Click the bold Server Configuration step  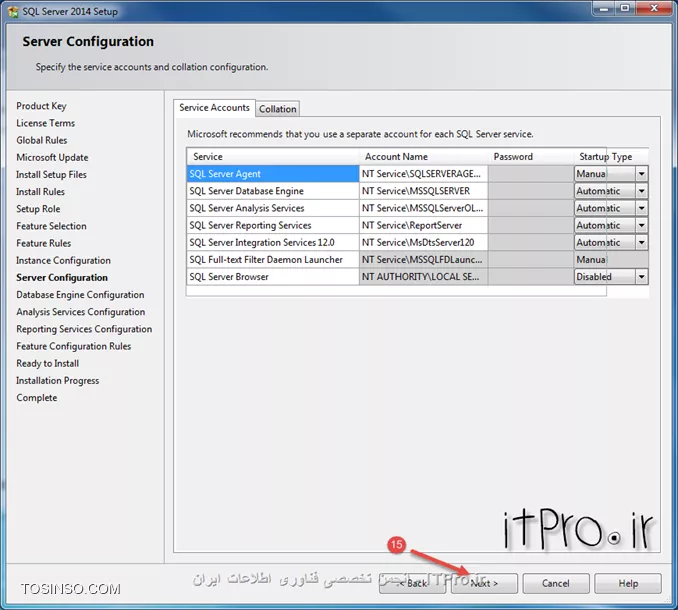pyautogui.click(x=62, y=278)
